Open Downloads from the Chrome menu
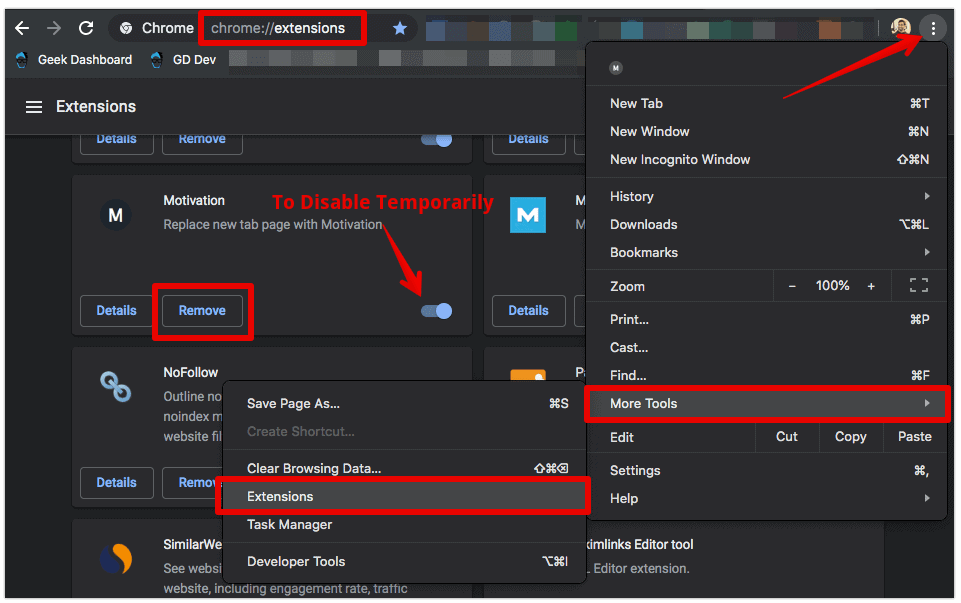The width and height of the screenshot is (961, 603). click(765, 225)
